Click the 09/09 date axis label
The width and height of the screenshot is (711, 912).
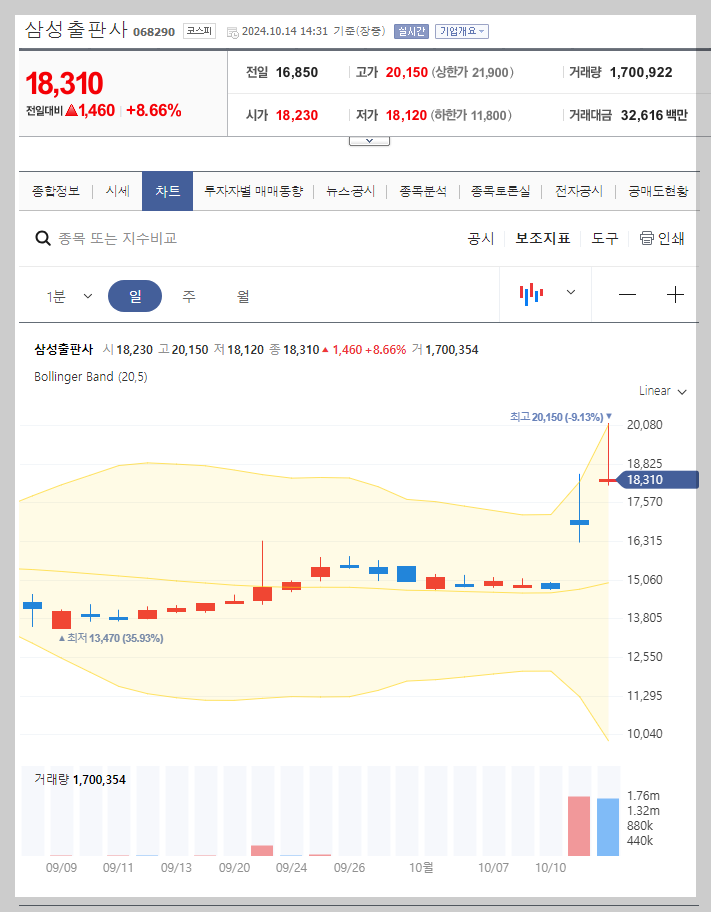pyautogui.click(x=61, y=868)
